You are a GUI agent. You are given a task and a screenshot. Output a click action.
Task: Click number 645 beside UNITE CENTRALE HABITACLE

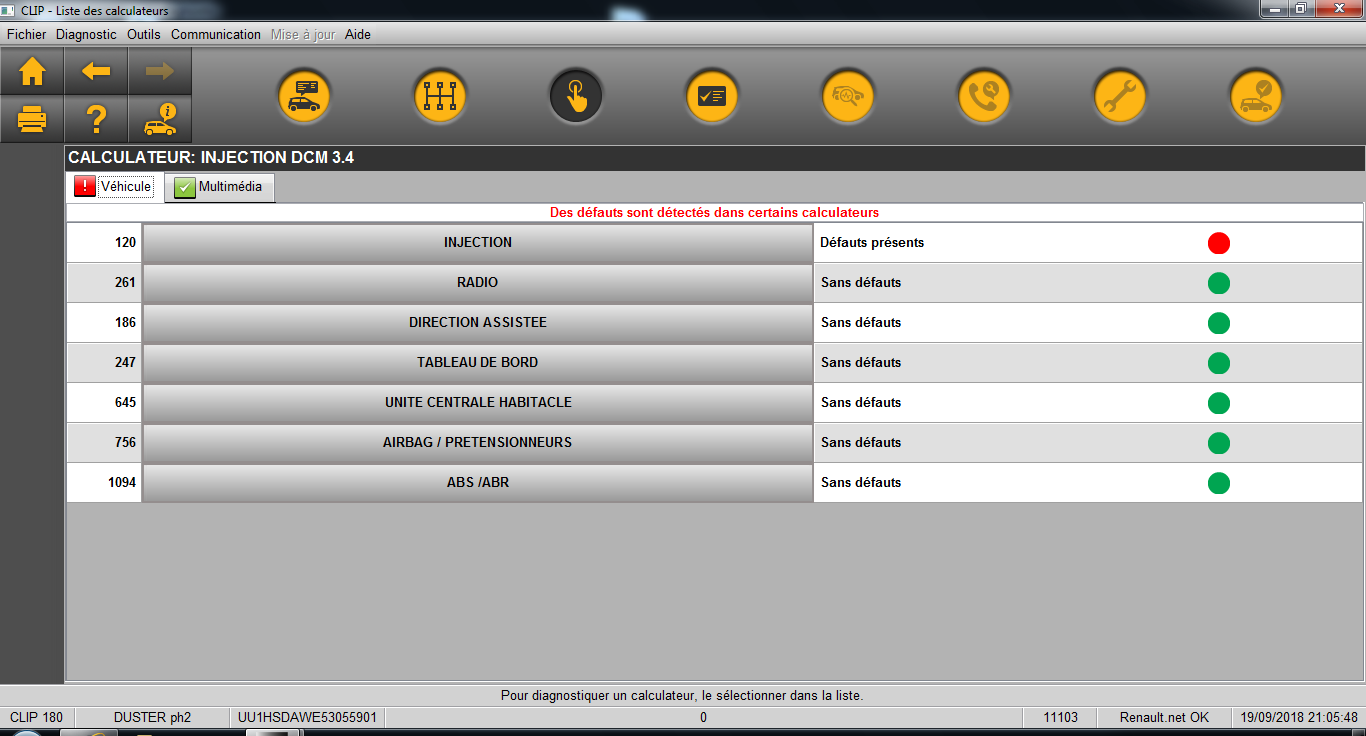pyautogui.click(x=125, y=403)
